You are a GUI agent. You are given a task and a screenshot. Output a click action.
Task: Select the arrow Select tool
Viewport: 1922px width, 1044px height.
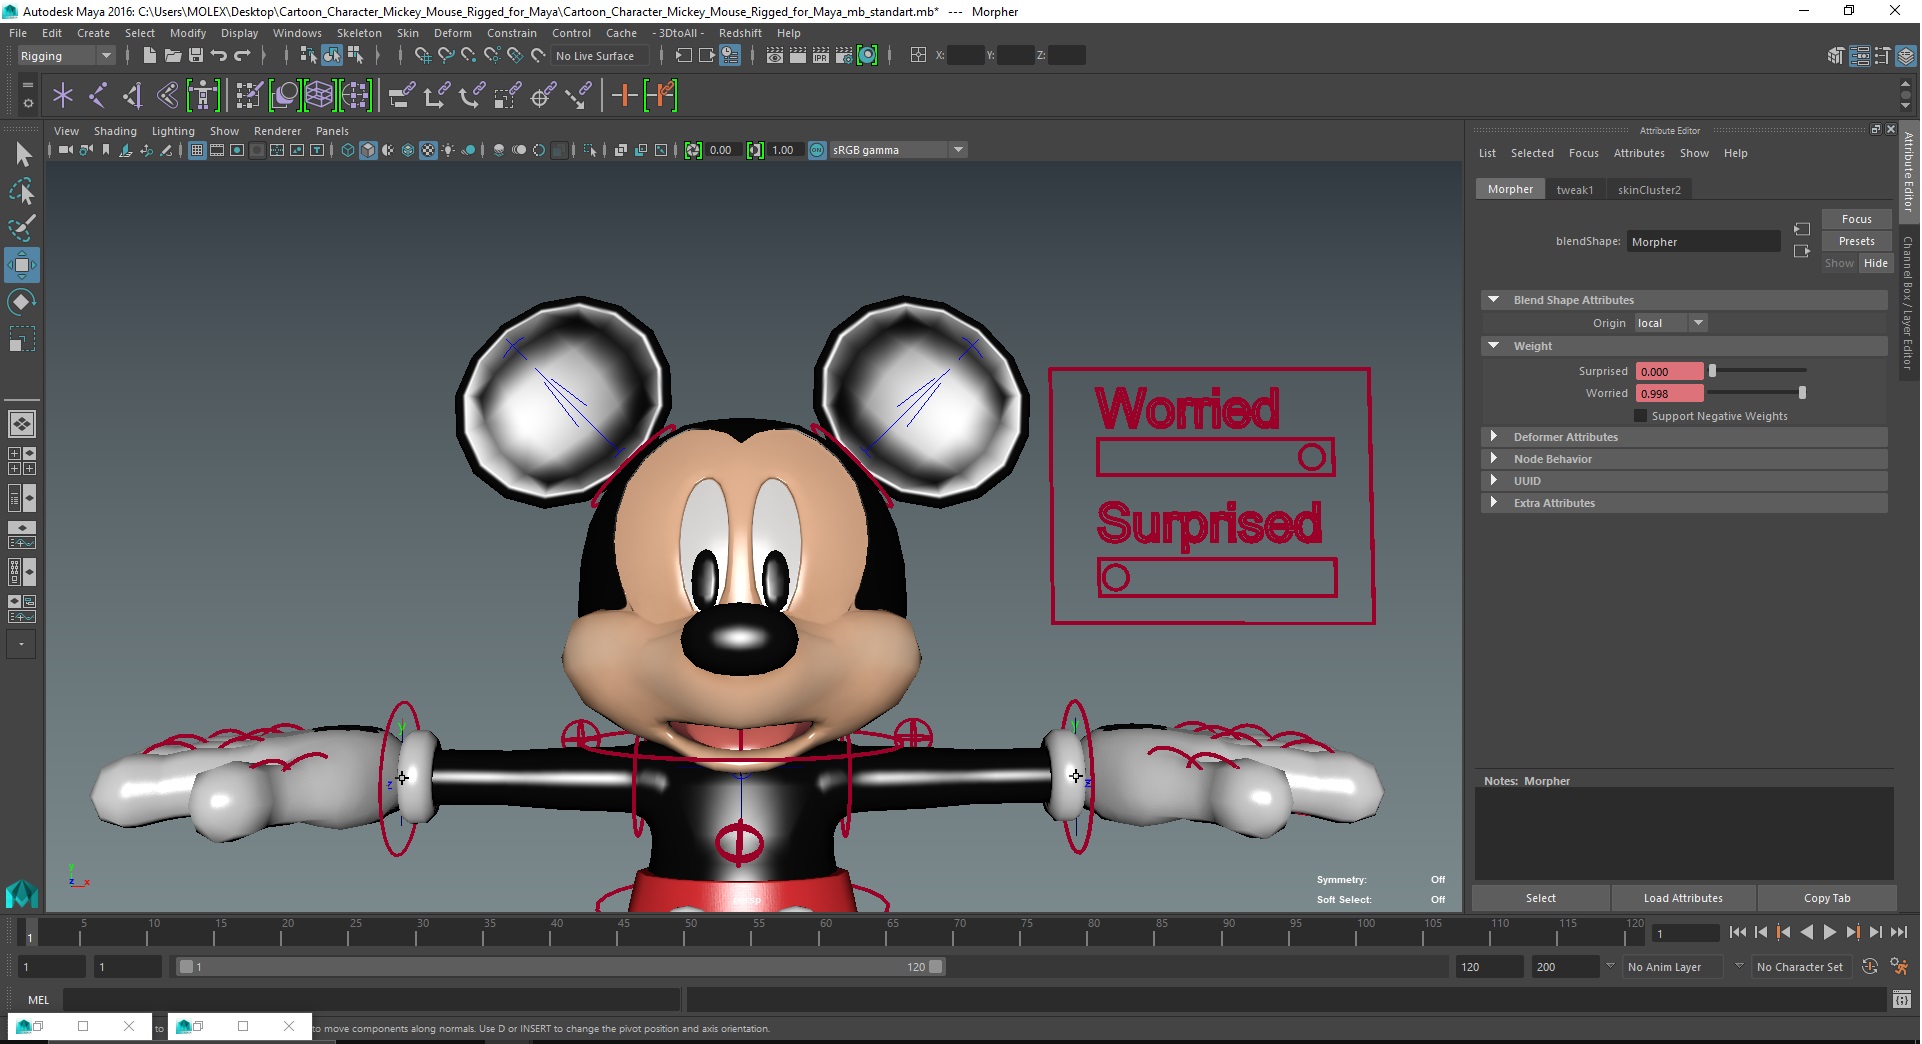[x=23, y=154]
